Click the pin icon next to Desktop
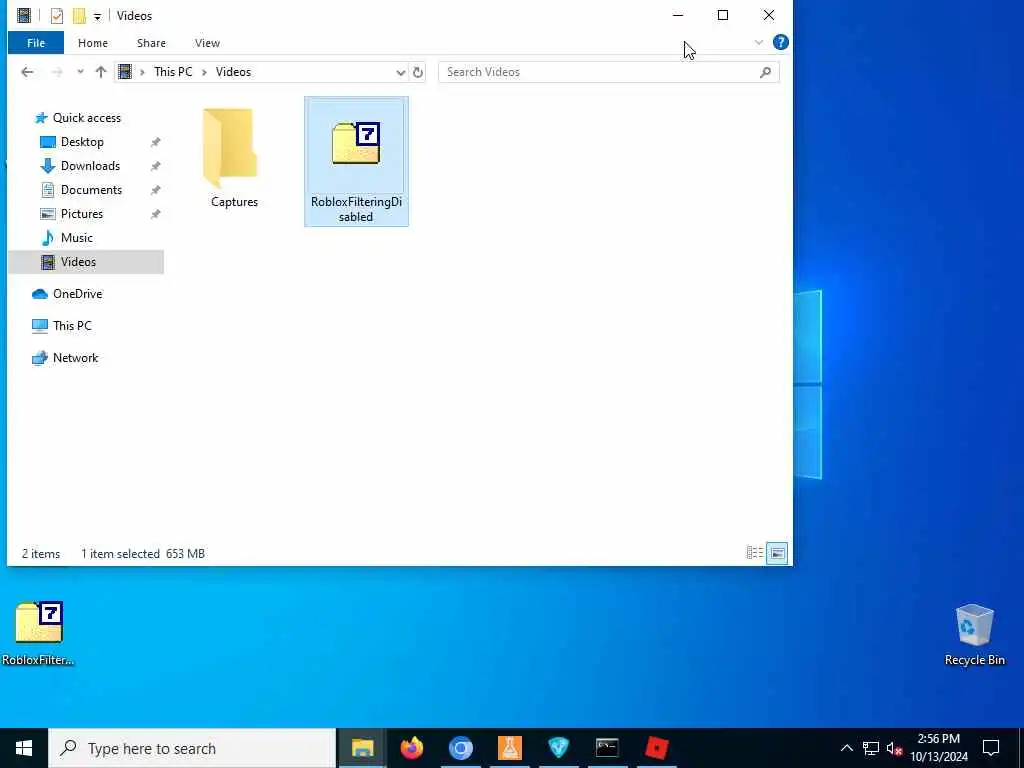This screenshot has width=1024, height=768. [x=155, y=142]
